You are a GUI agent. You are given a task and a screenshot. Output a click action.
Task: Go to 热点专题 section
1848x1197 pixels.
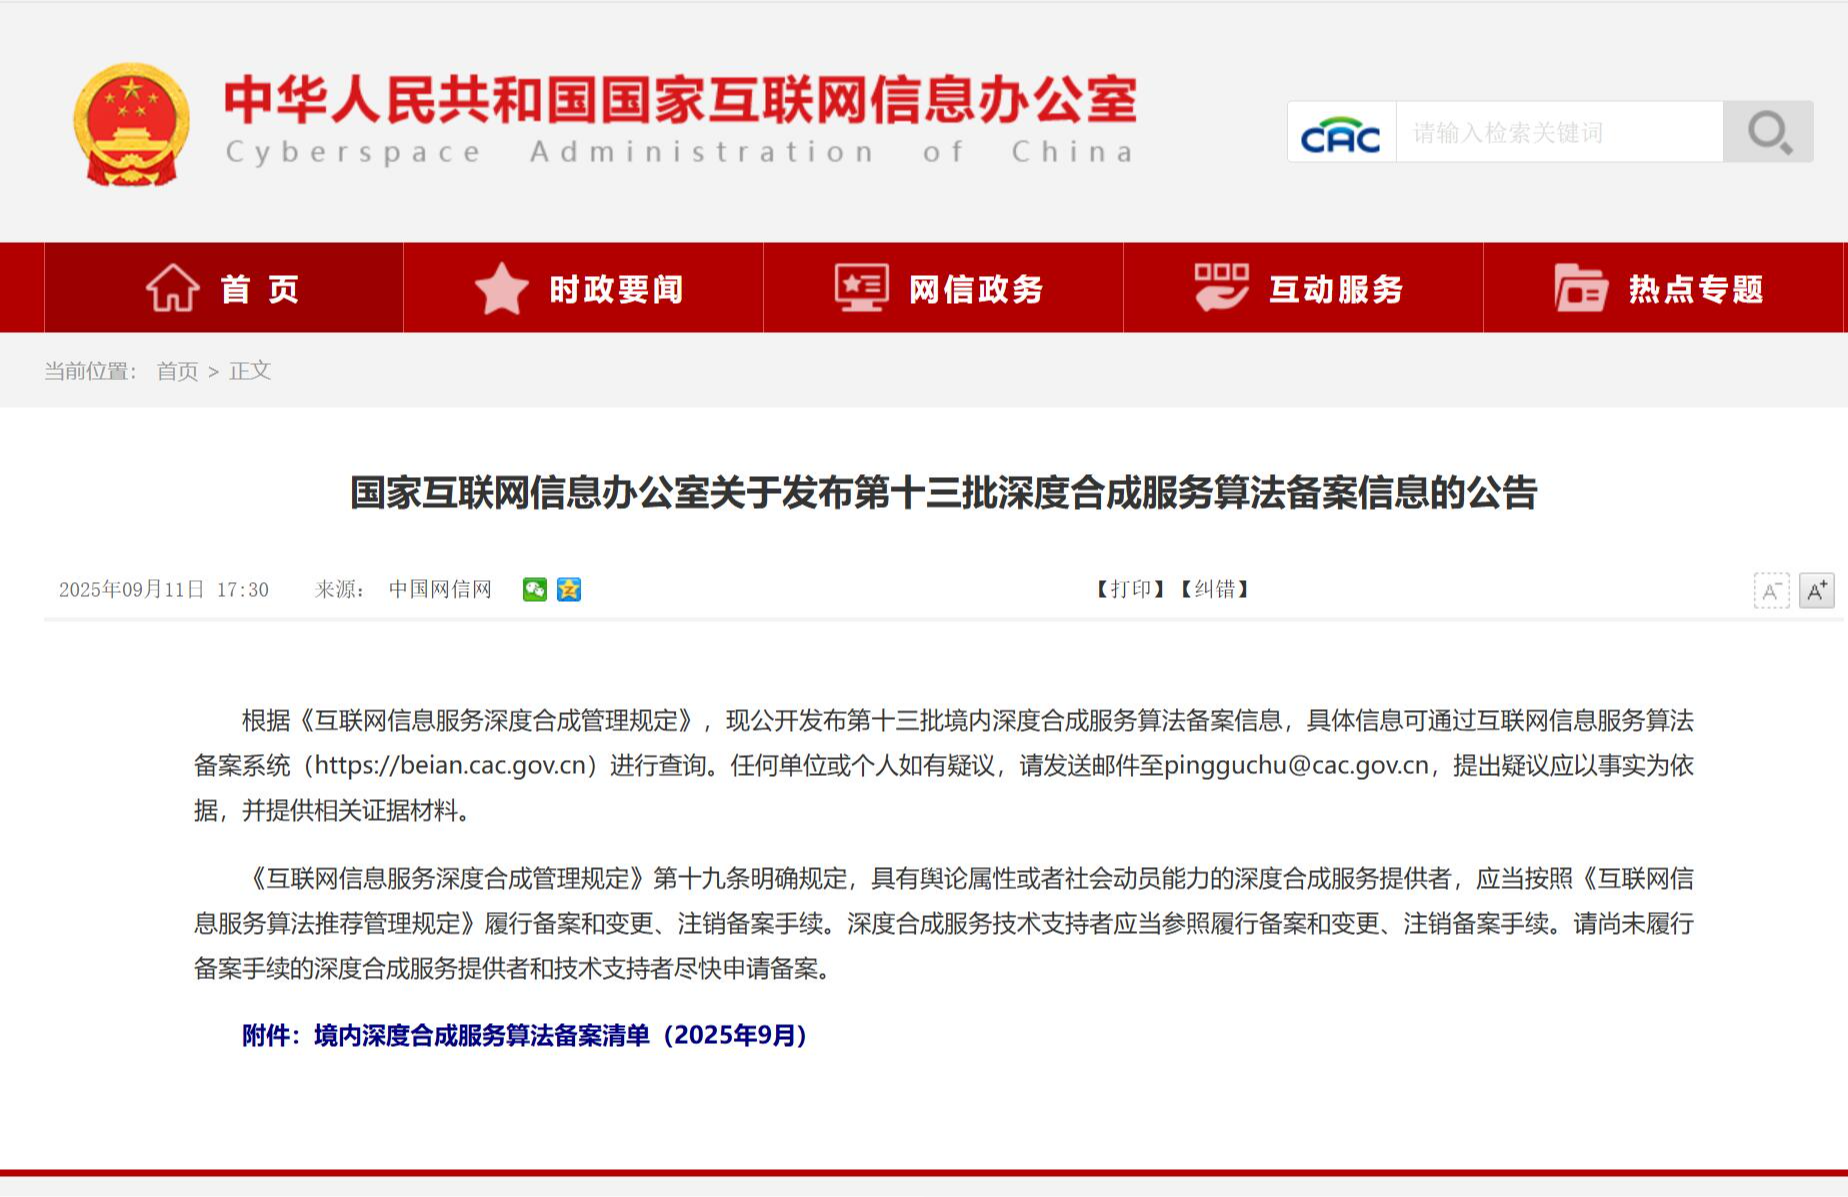[1696, 289]
